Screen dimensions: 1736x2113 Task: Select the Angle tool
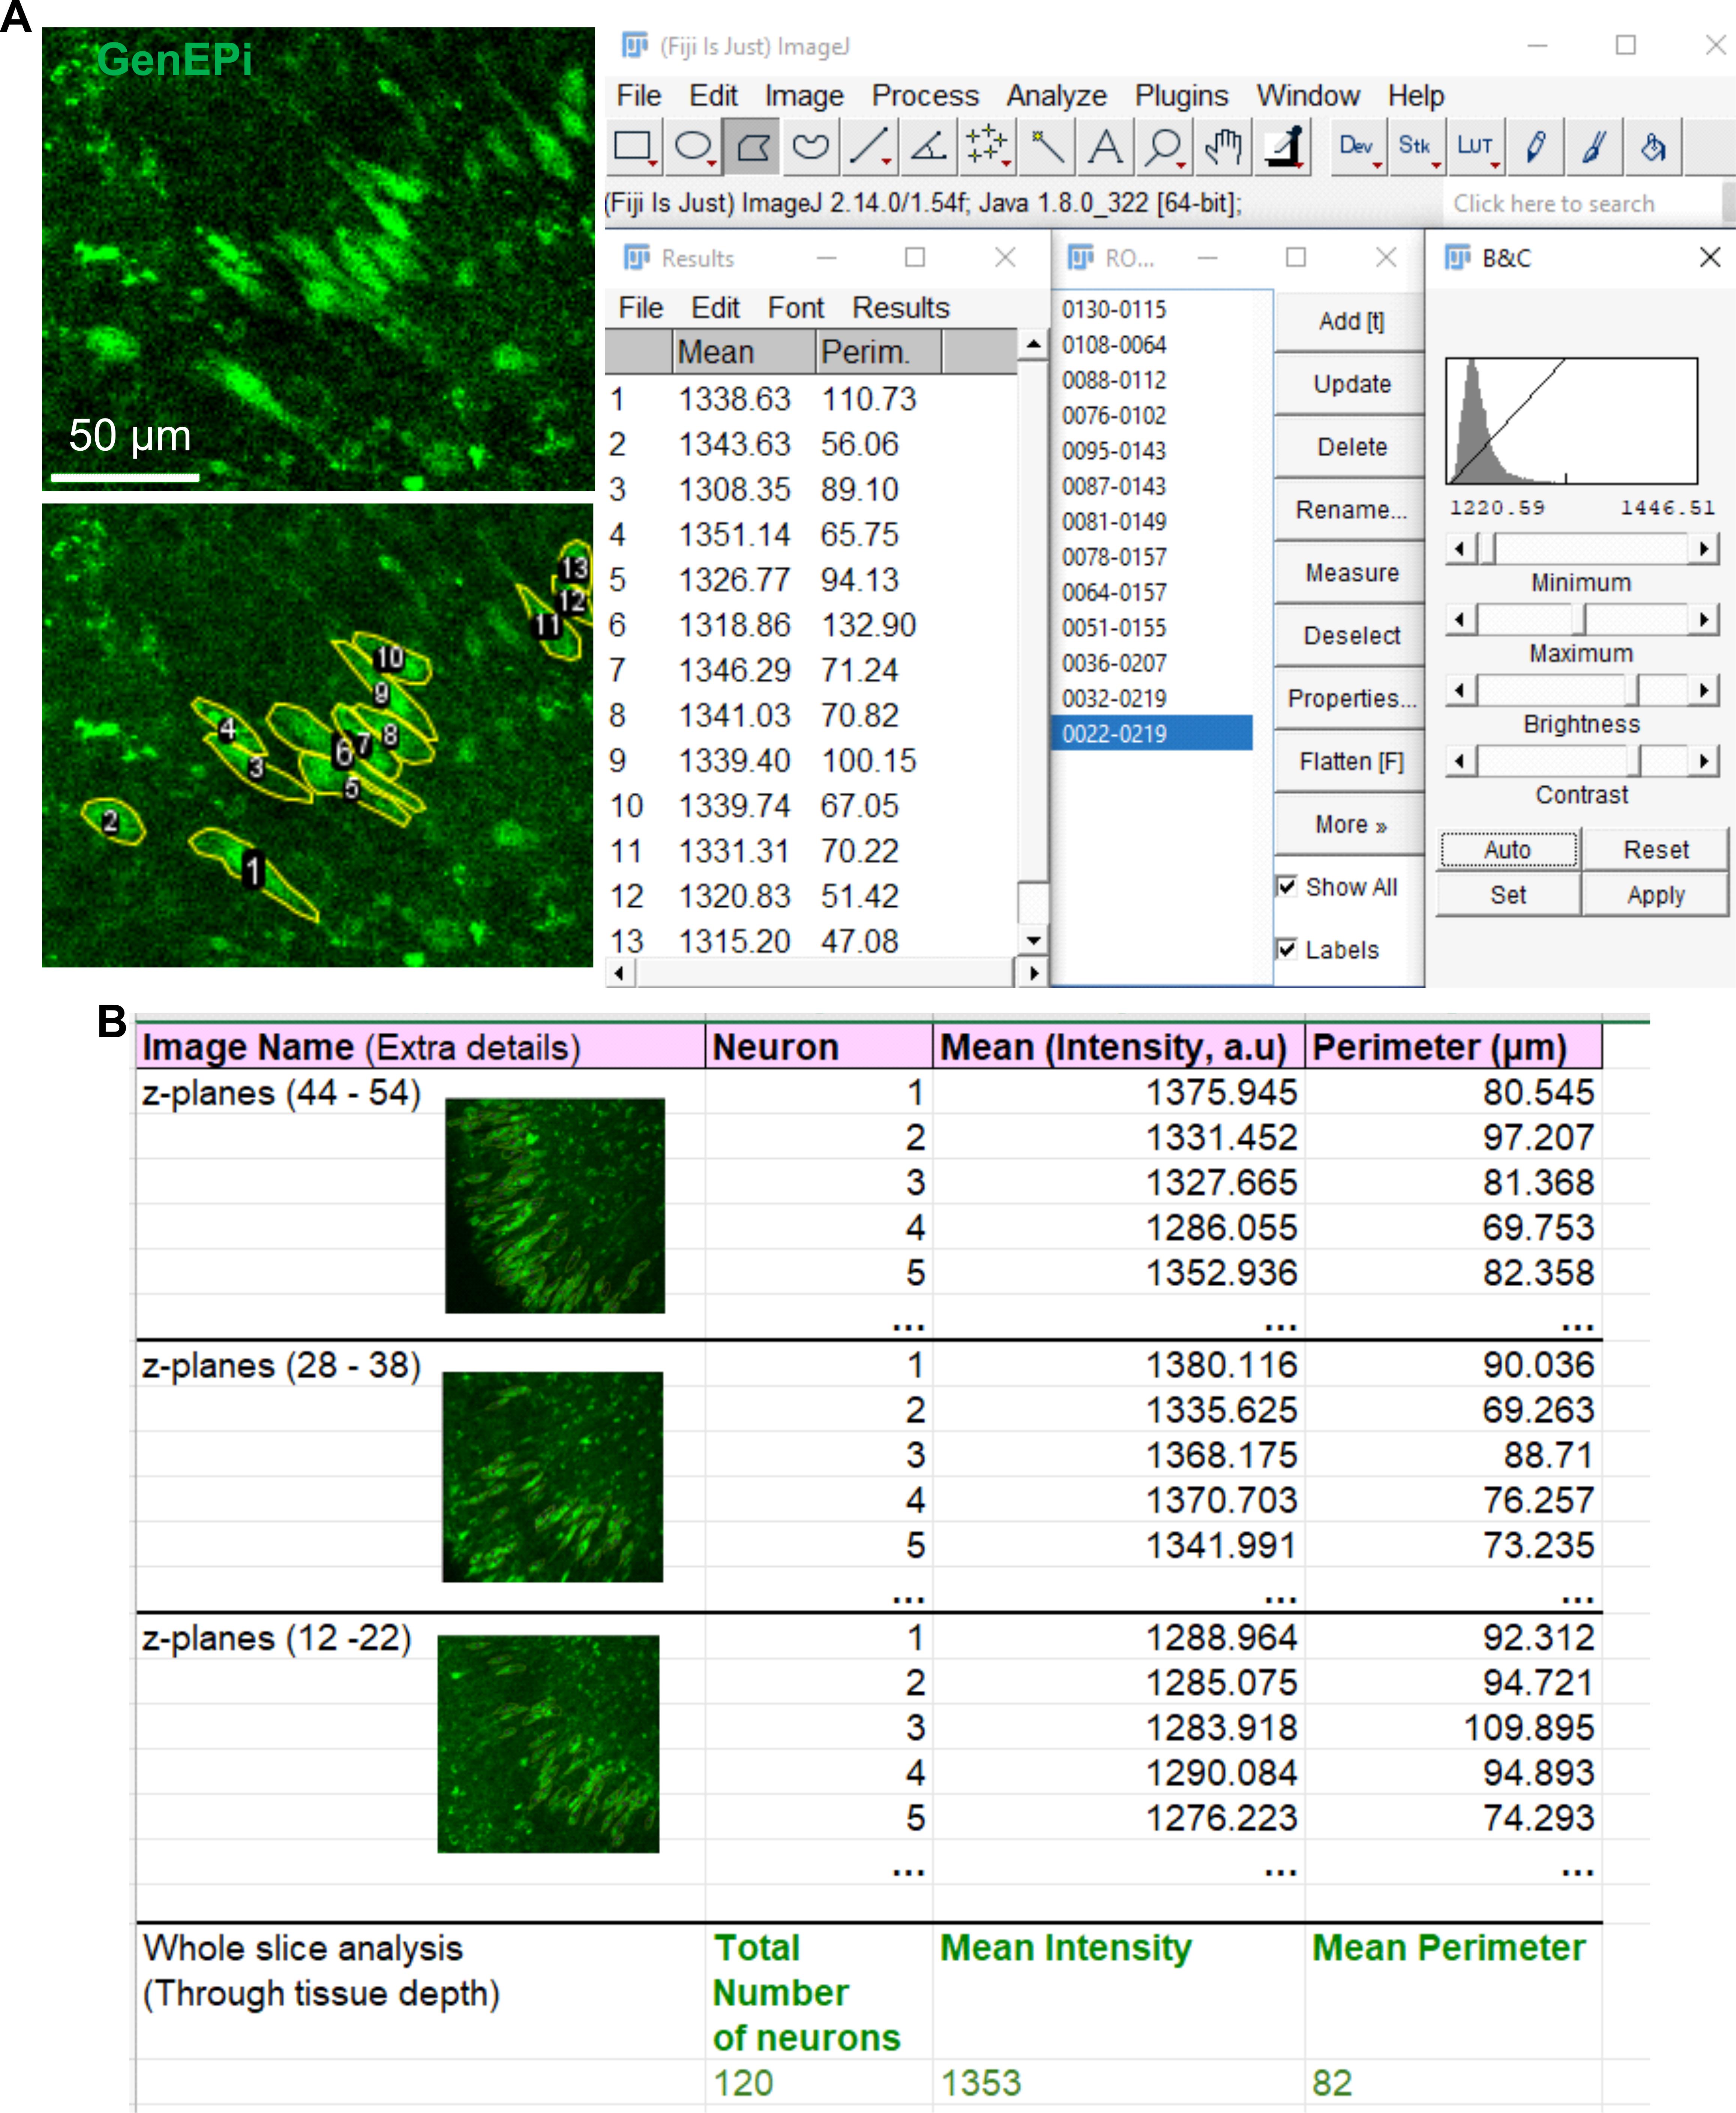[x=928, y=147]
